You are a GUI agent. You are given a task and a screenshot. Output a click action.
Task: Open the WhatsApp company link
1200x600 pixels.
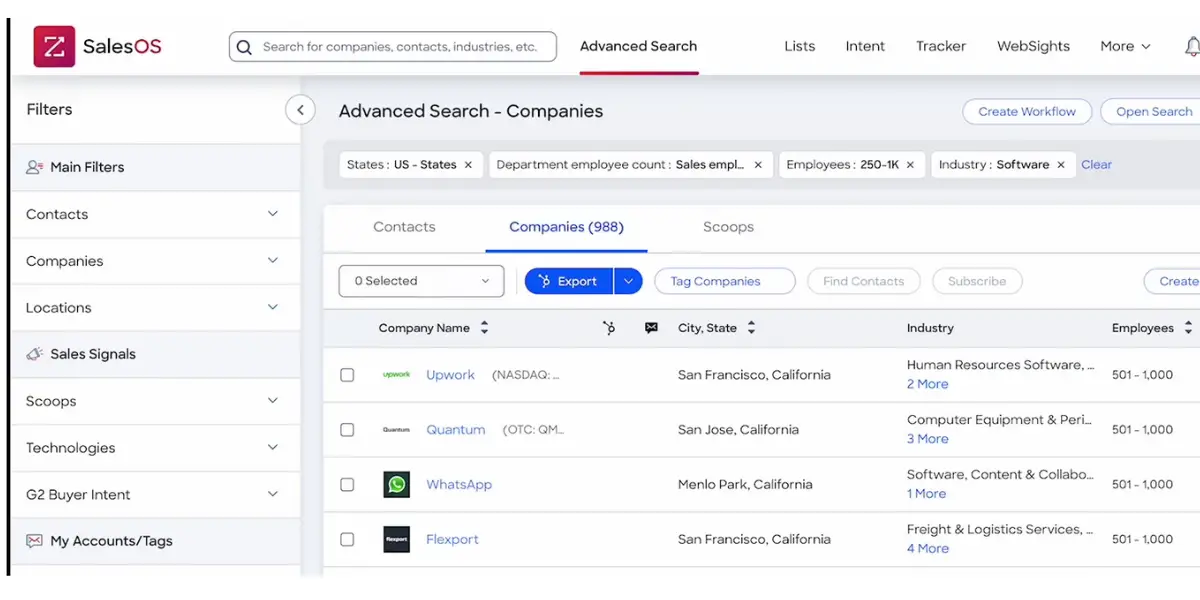459,485
